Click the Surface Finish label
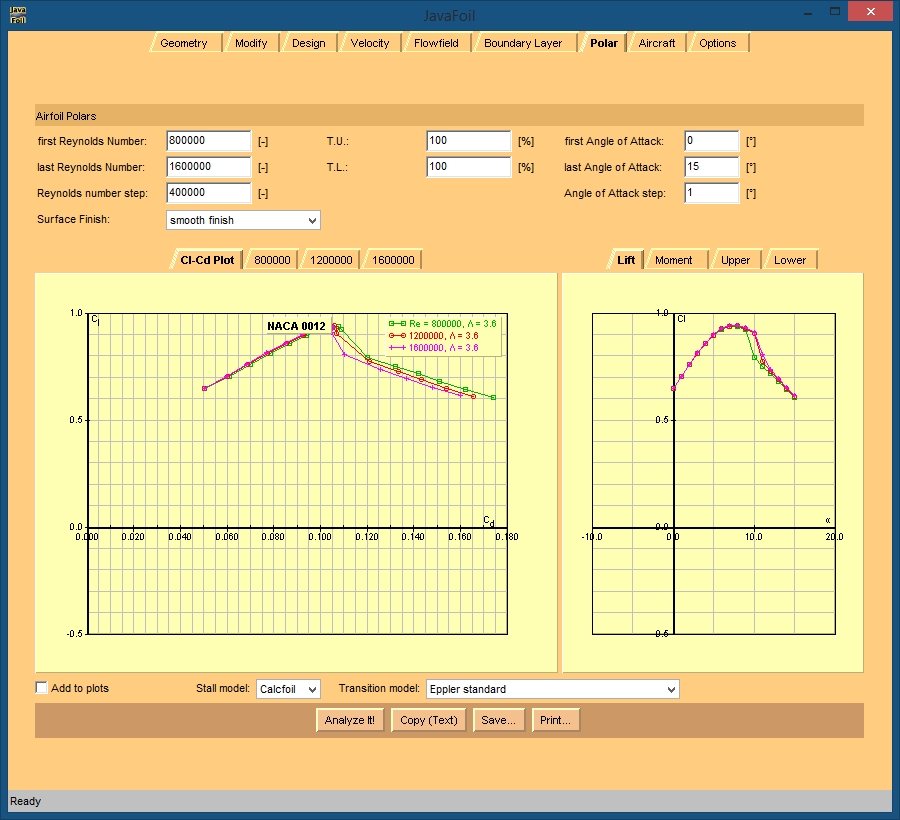Image resolution: width=900 pixels, height=820 pixels. tap(73, 219)
